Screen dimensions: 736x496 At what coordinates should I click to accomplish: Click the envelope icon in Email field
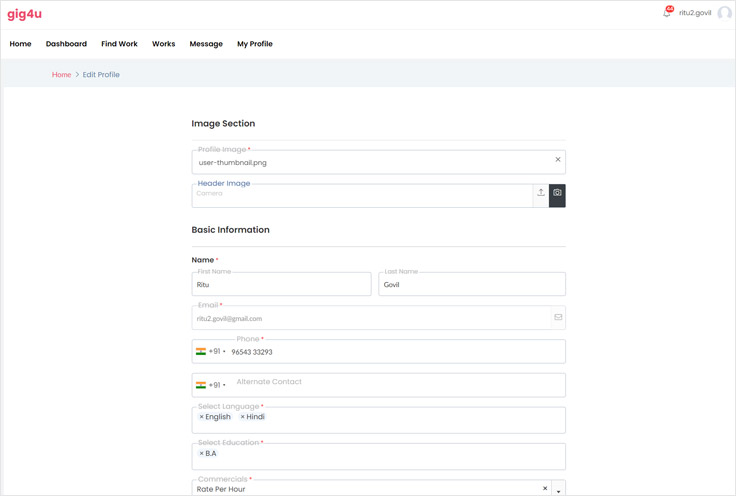coord(558,318)
